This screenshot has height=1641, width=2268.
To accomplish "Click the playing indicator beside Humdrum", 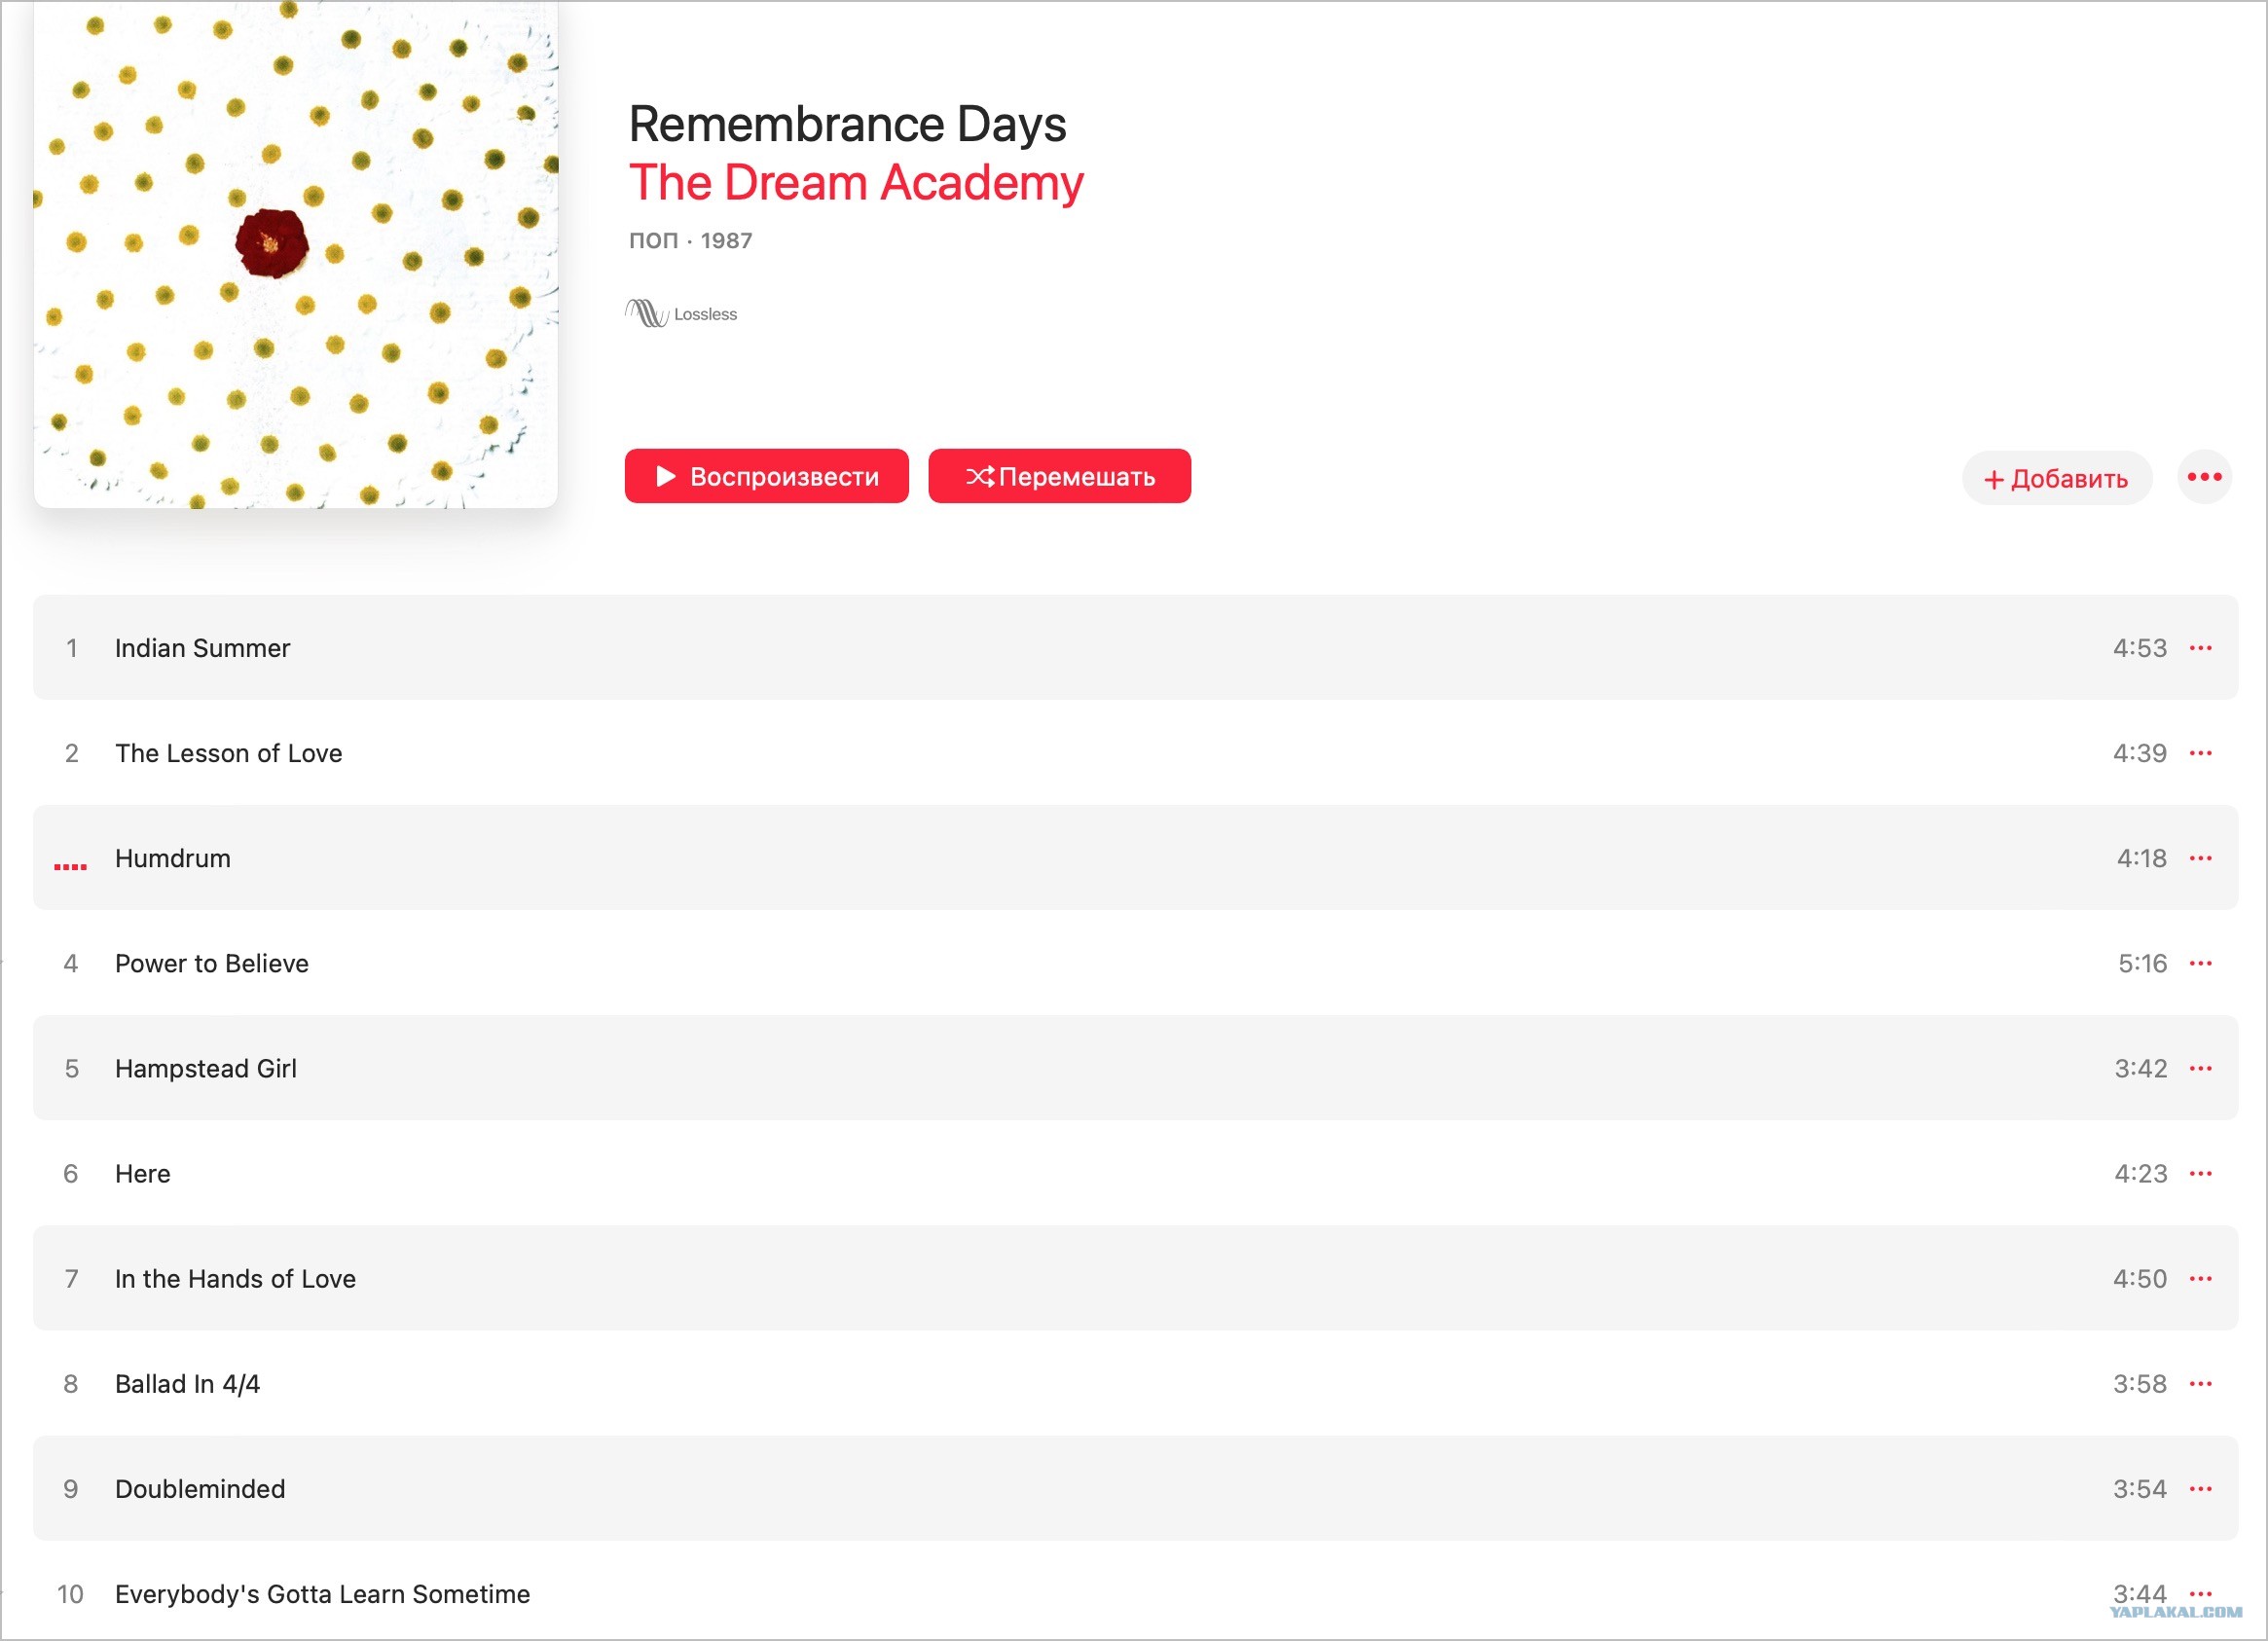I will 70,866.
